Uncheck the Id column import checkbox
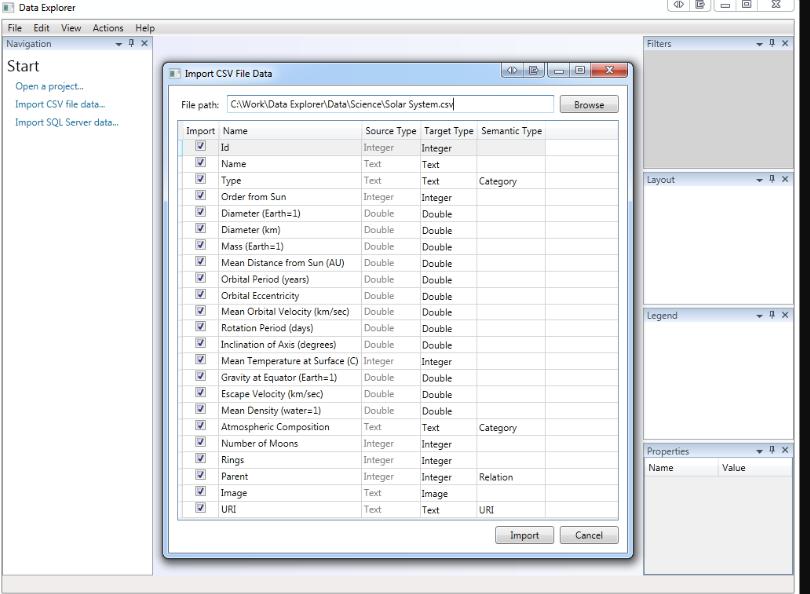Viewport: 810px width, 594px height. click(x=200, y=147)
